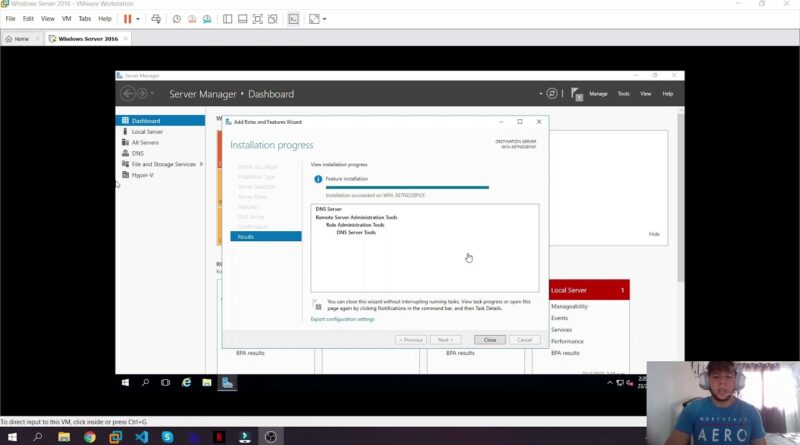Screen dimensions: 800x445
Task: Open the Manage menu in Server Manager
Action: pyautogui.click(x=598, y=94)
